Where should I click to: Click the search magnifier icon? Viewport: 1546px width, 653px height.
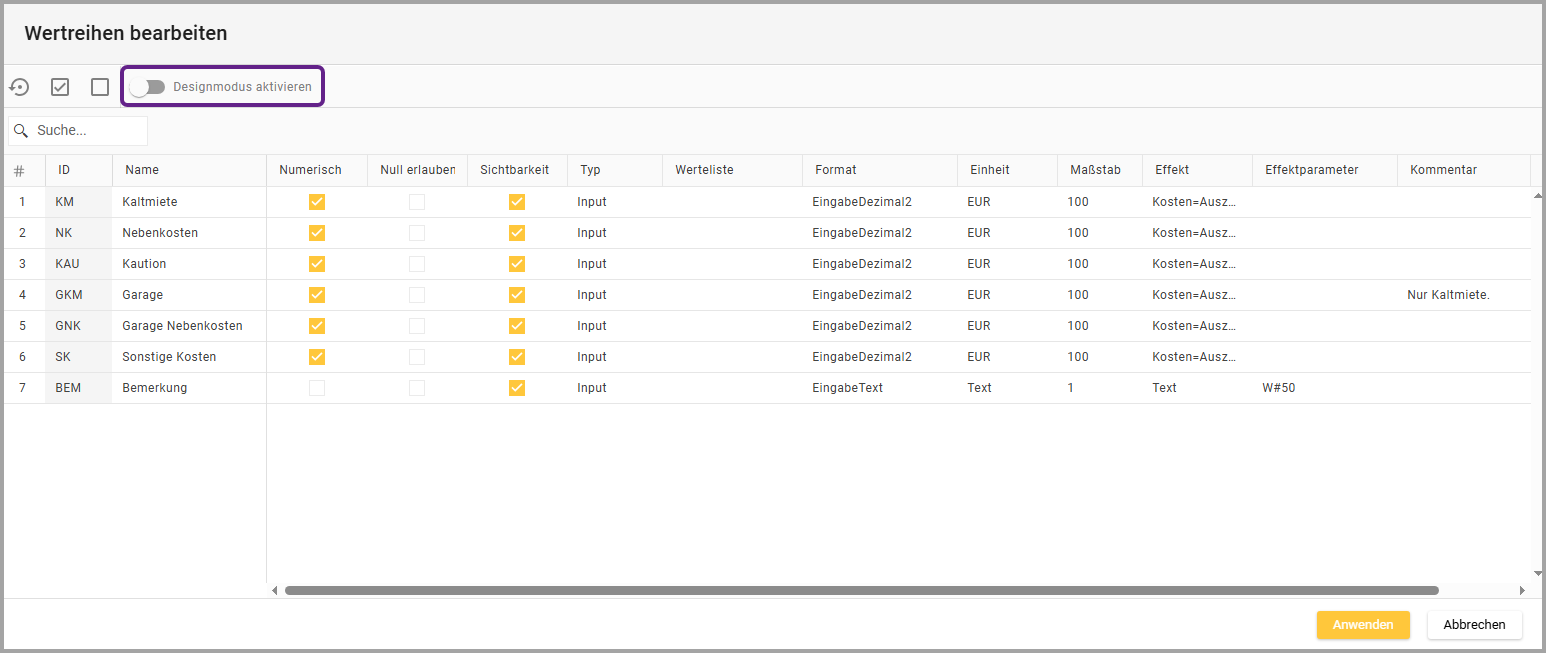[21, 131]
